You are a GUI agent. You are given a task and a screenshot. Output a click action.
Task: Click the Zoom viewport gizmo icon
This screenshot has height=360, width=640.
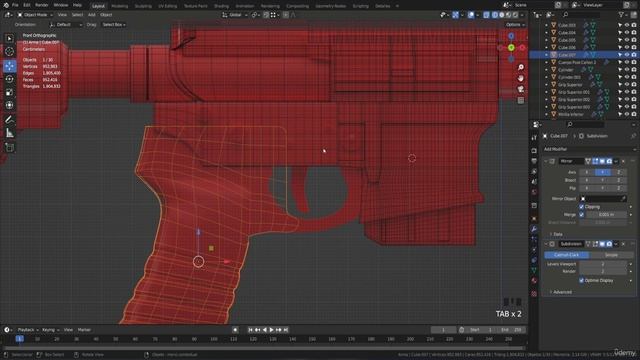(521, 67)
